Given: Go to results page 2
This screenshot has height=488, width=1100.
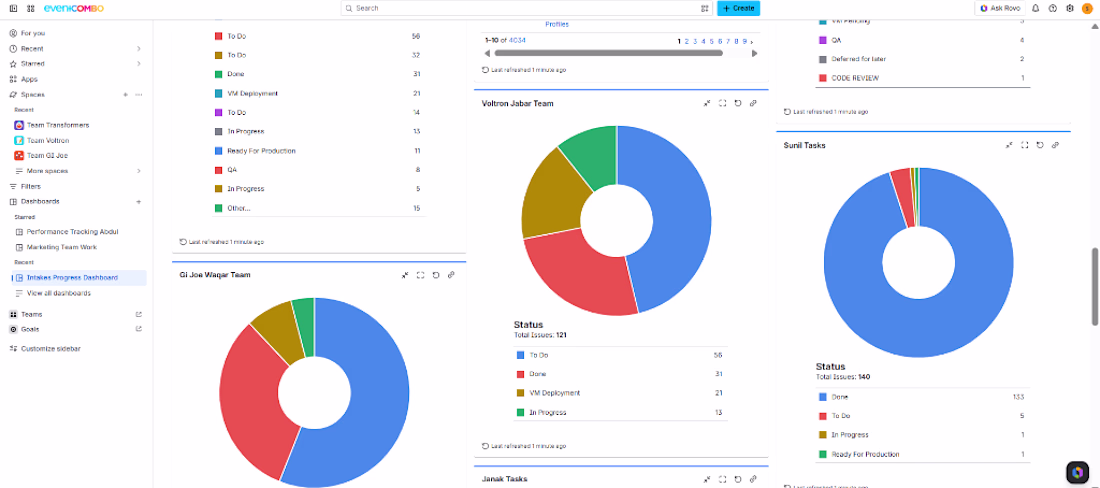Looking at the screenshot, I should tap(687, 41).
